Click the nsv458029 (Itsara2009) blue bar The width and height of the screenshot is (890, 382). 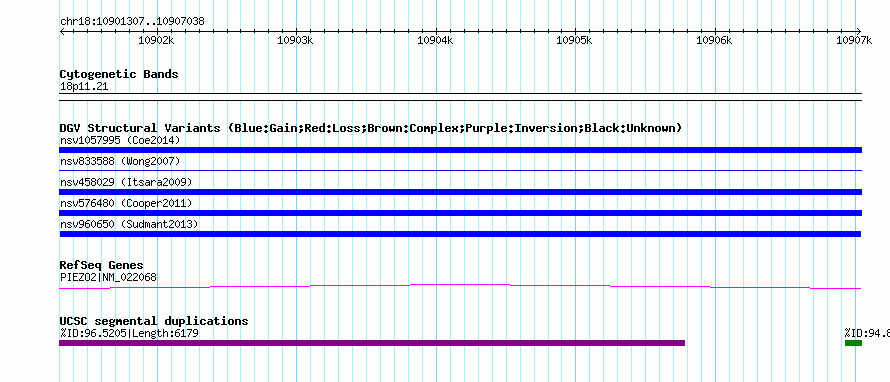[x=460, y=192]
